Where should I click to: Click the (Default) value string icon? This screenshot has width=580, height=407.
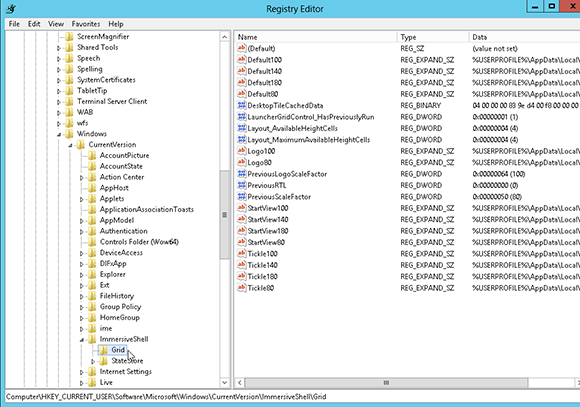point(242,48)
